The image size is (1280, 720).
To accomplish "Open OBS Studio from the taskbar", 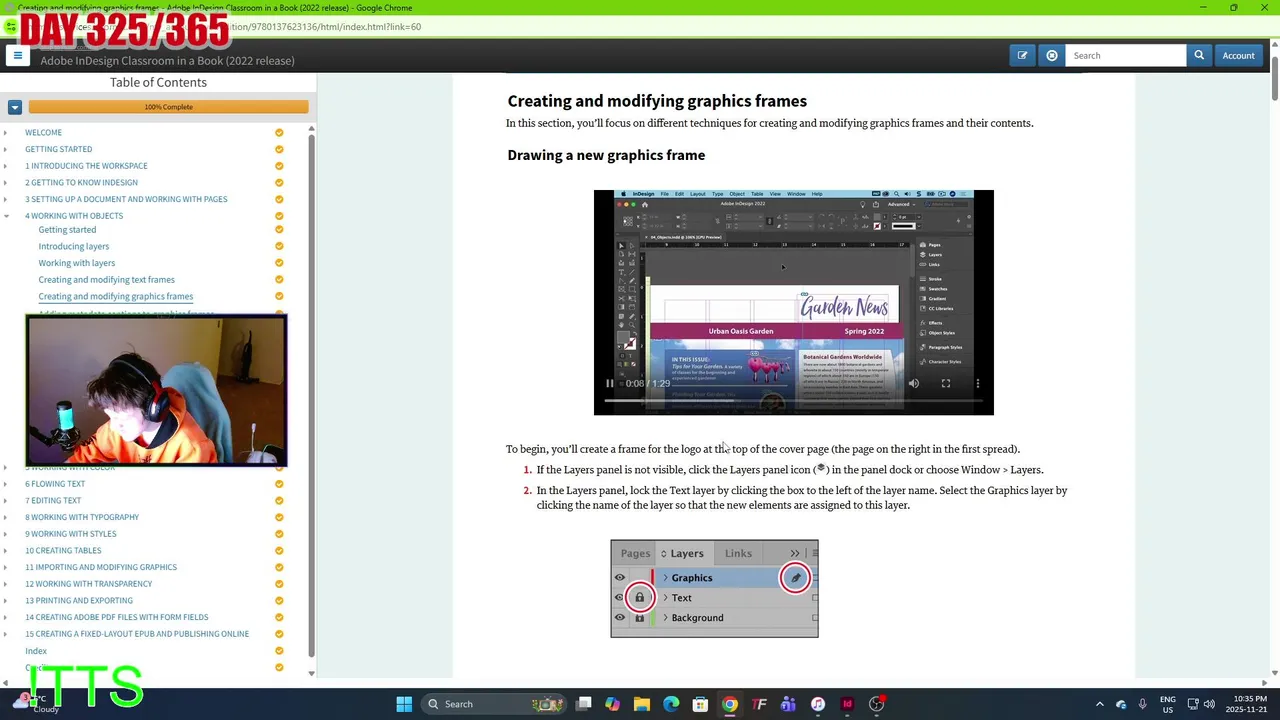I will 876,704.
